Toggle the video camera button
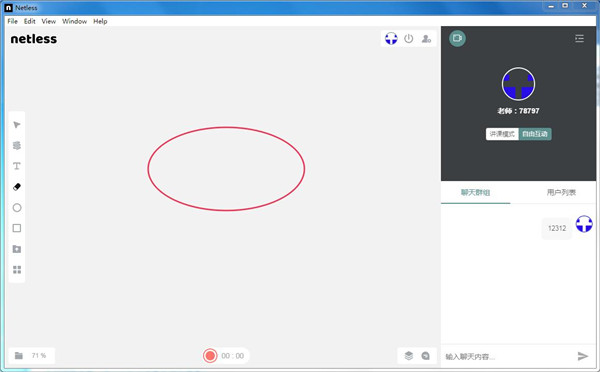The image size is (600, 372). pos(457,38)
